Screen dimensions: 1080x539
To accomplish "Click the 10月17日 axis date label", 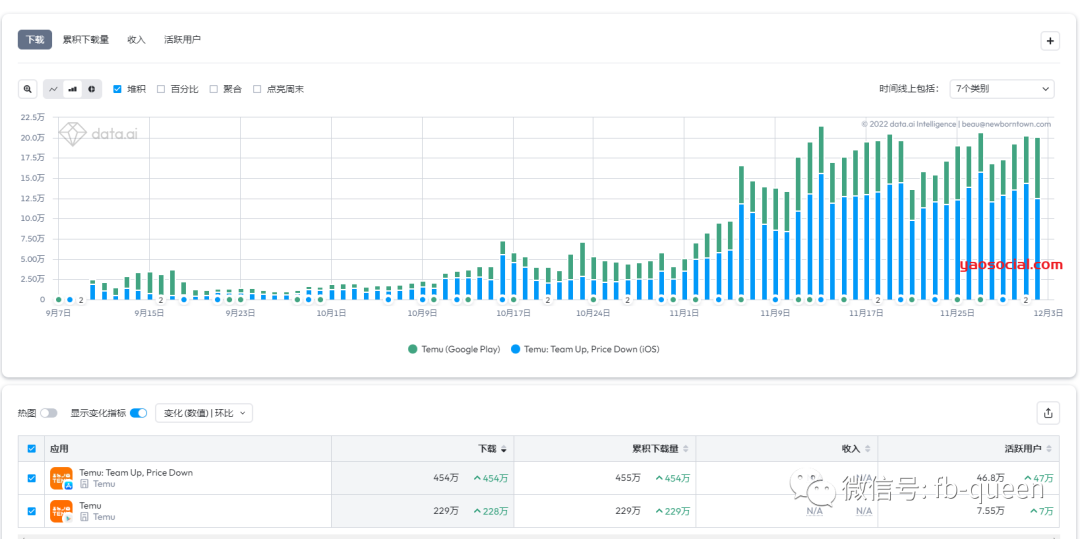I will [x=513, y=313].
